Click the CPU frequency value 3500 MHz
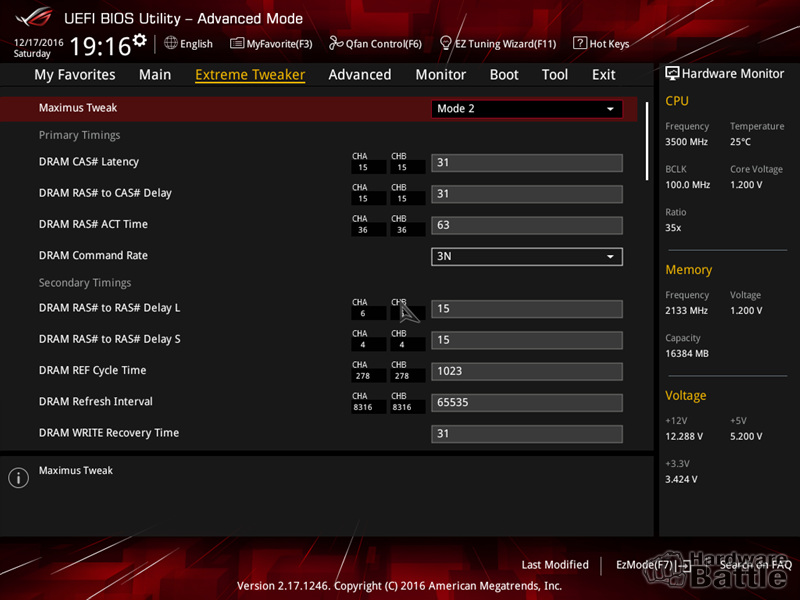This screenshot has width=800, height=600. (686, 142)
